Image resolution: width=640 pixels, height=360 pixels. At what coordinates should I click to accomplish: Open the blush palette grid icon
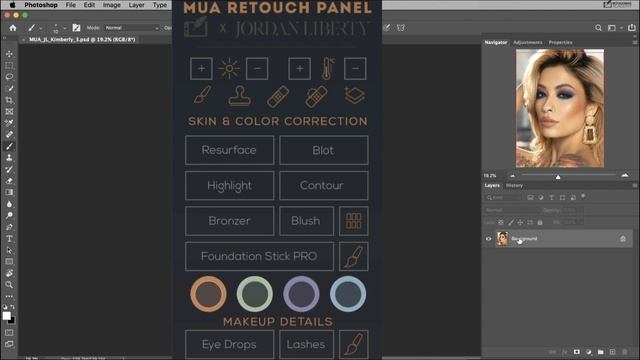[x=353, y=221]
